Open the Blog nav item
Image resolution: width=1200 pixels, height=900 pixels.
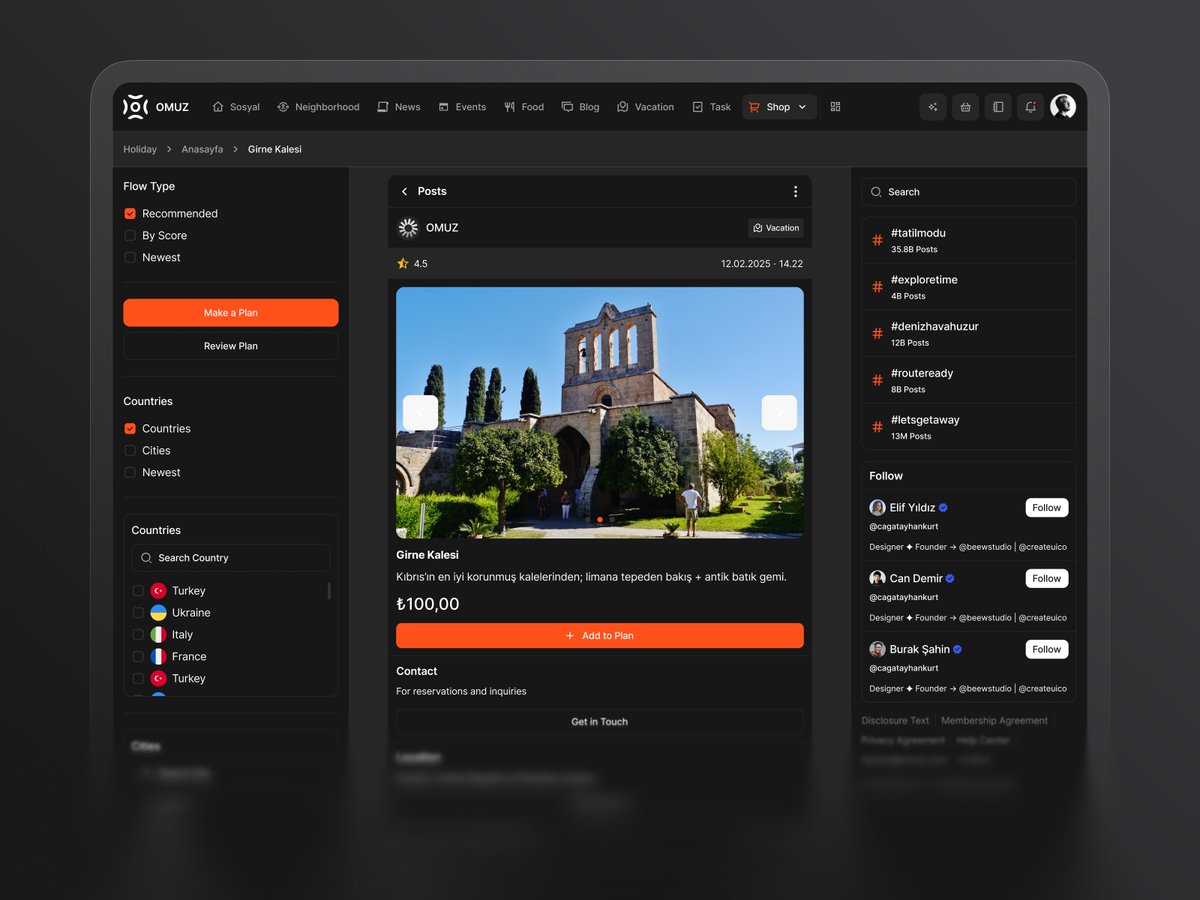(x=580, y=107)
